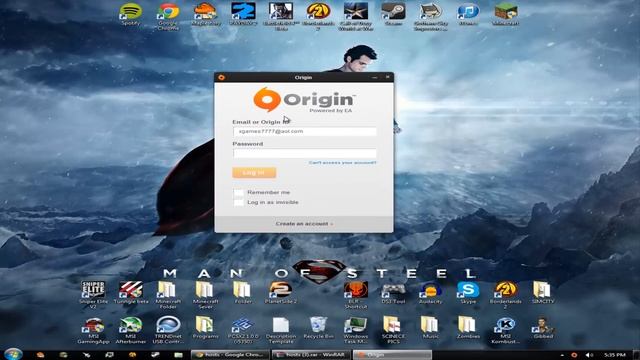Open MSI Kombustor shortcut
Viewport: 640px width, 360px height.
(505, 331)
